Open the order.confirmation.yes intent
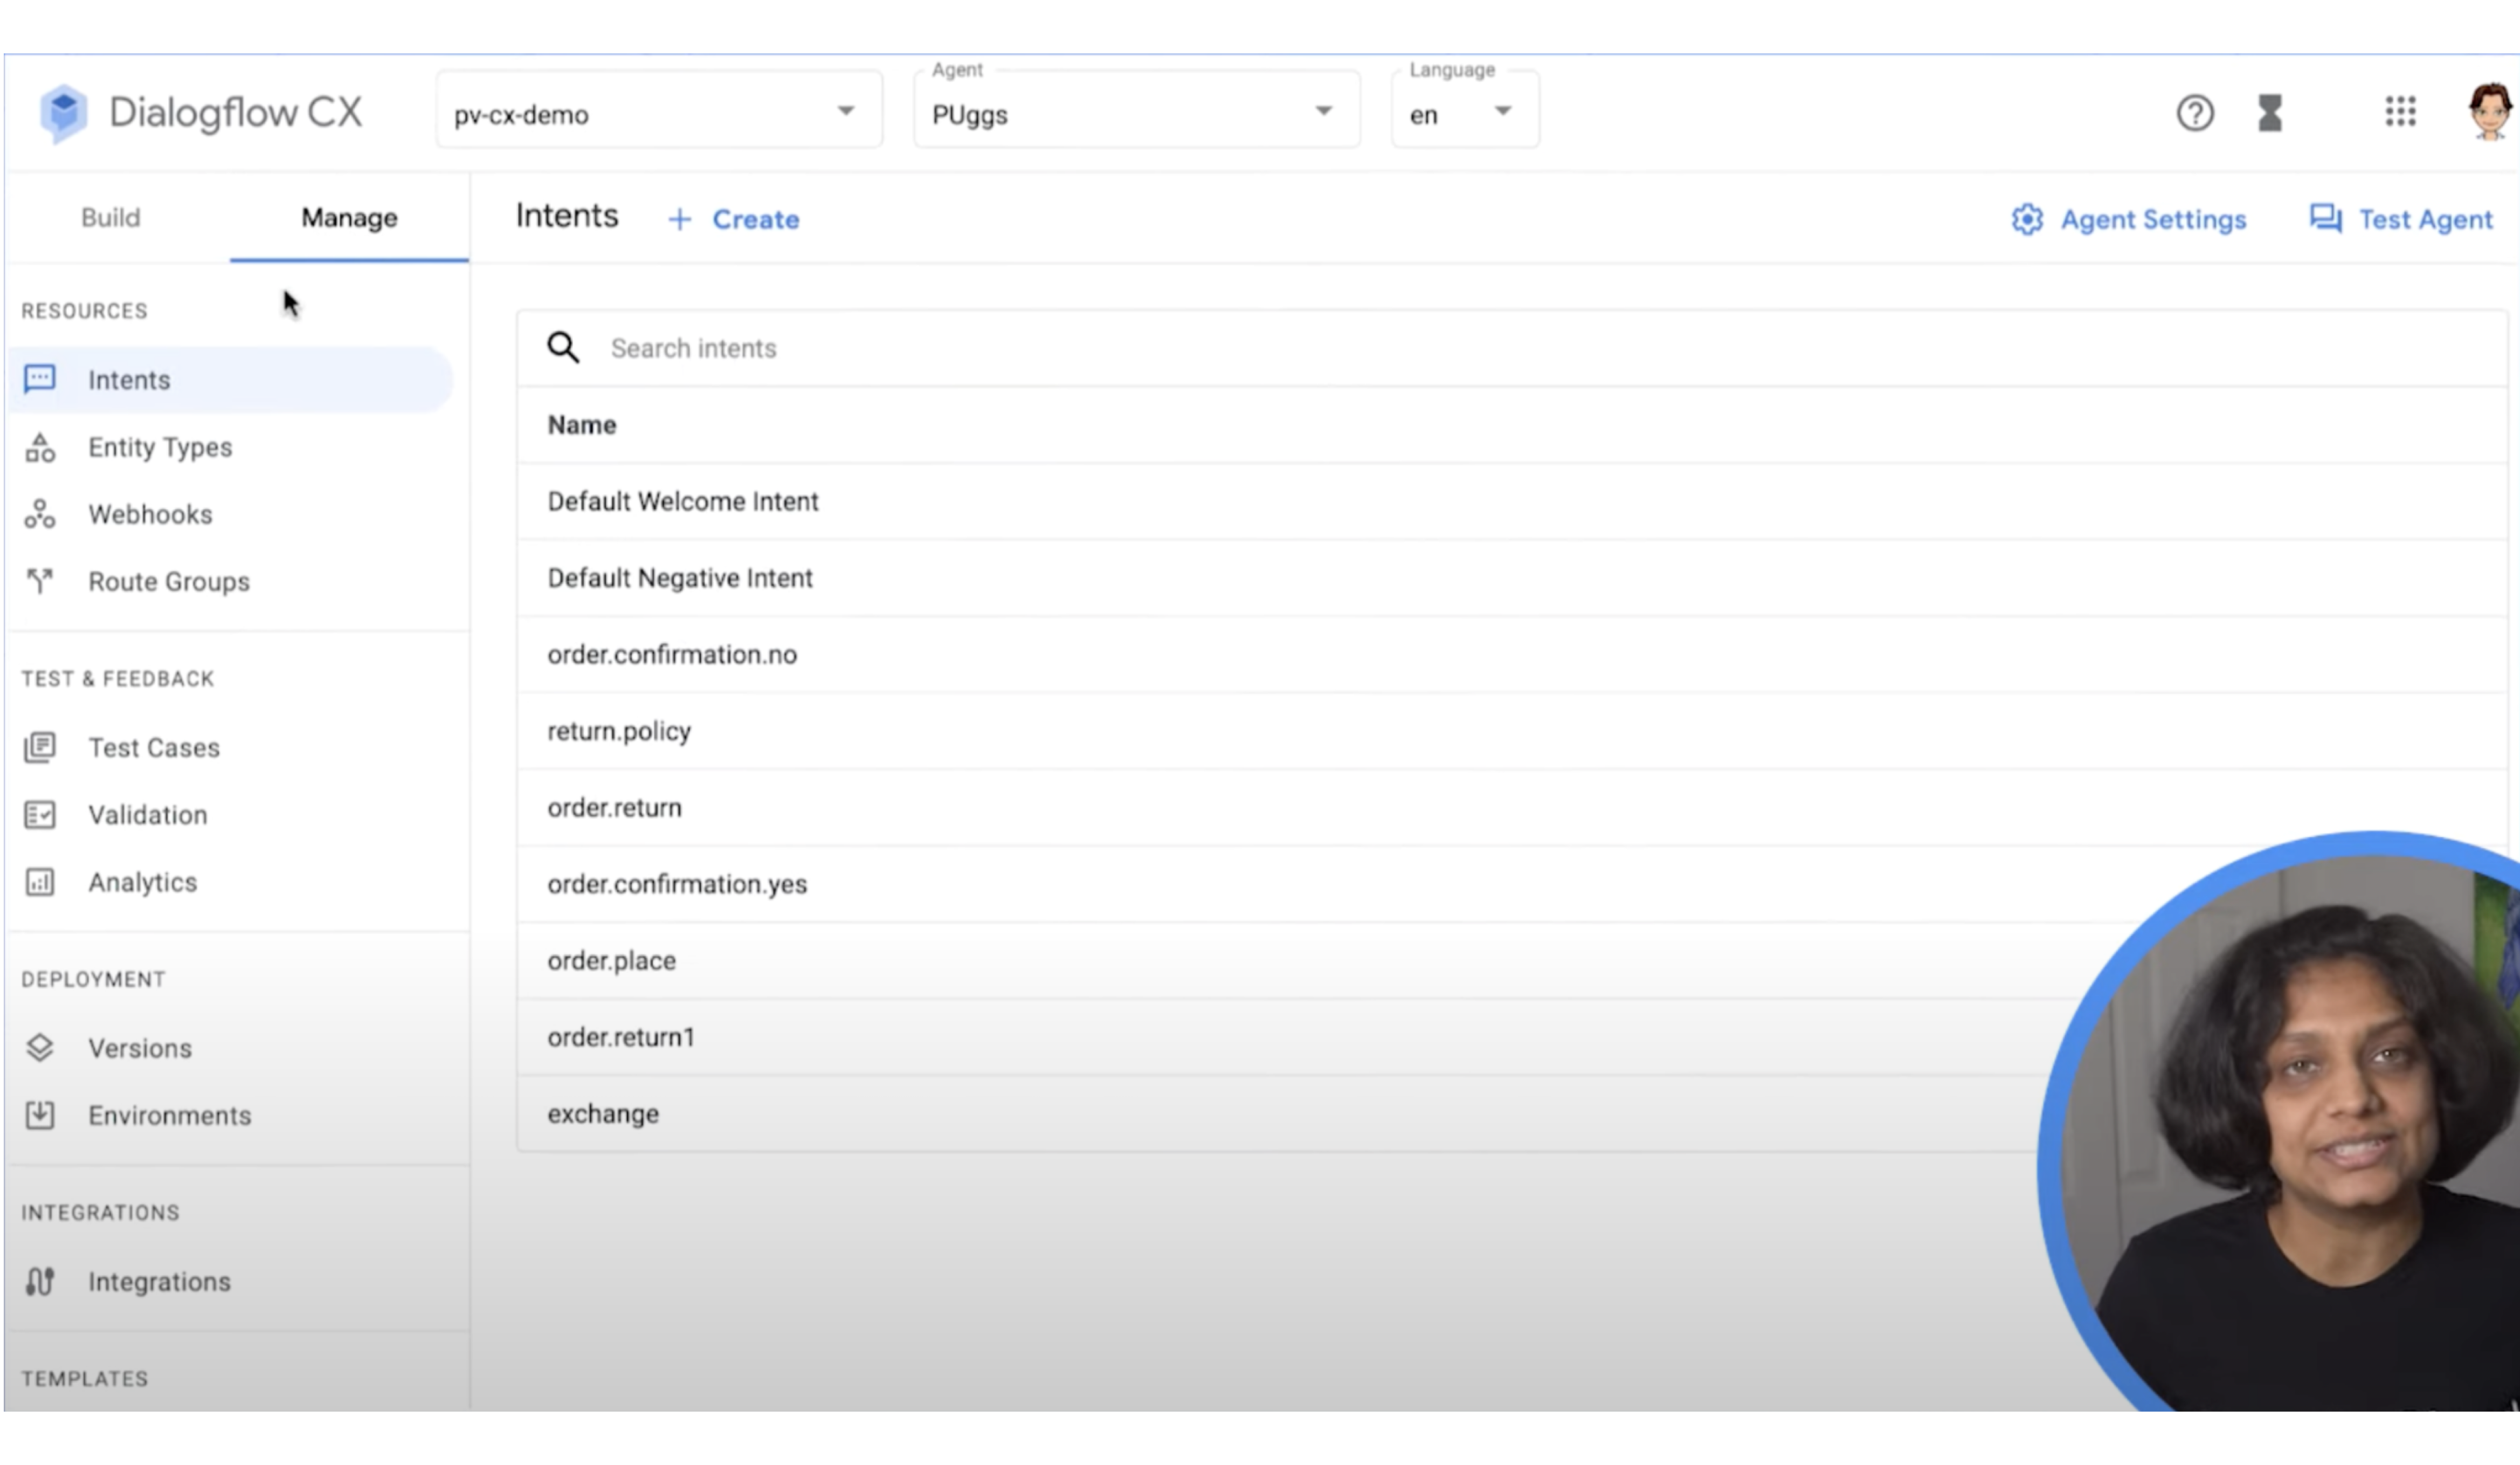The image size is (2520, 1465). (1512, 884)
